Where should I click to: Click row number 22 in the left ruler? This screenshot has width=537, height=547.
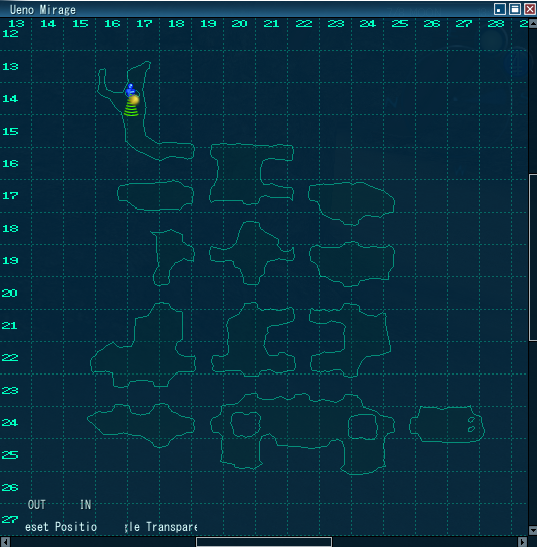tap(10, 357)
